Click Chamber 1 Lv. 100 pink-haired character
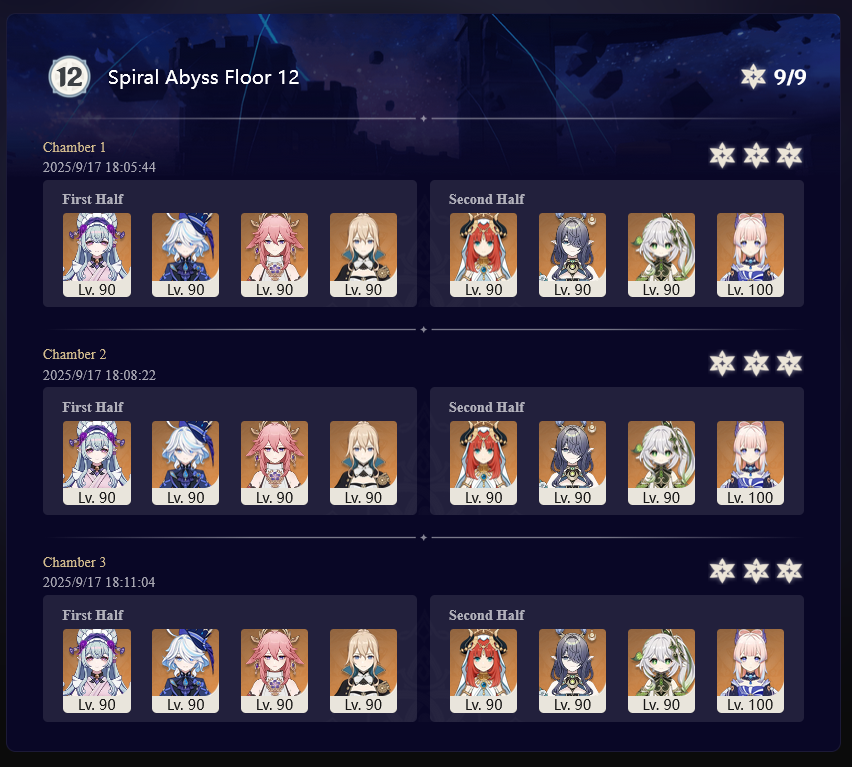The width and height of the screenshot is (852, 767). (750, 255)
